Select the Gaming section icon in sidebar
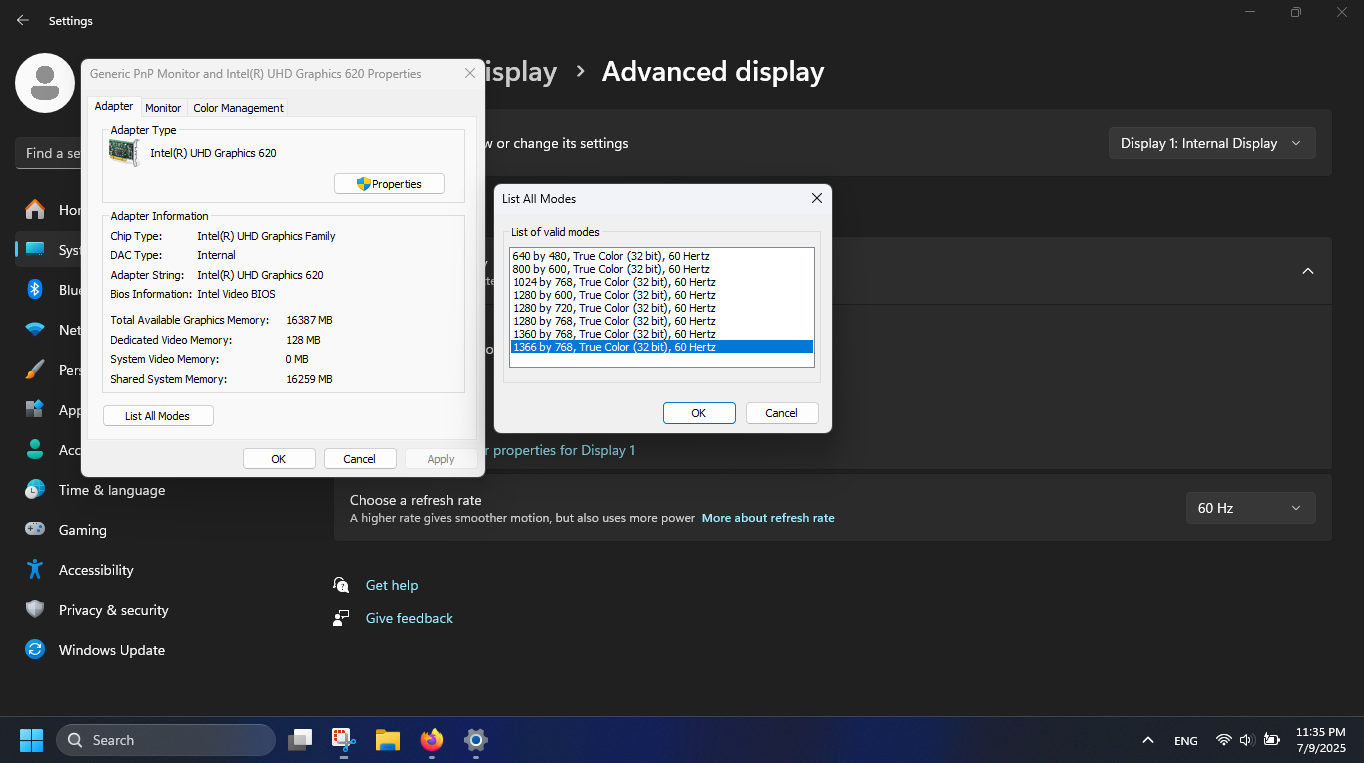 click(x=35, y=530)
